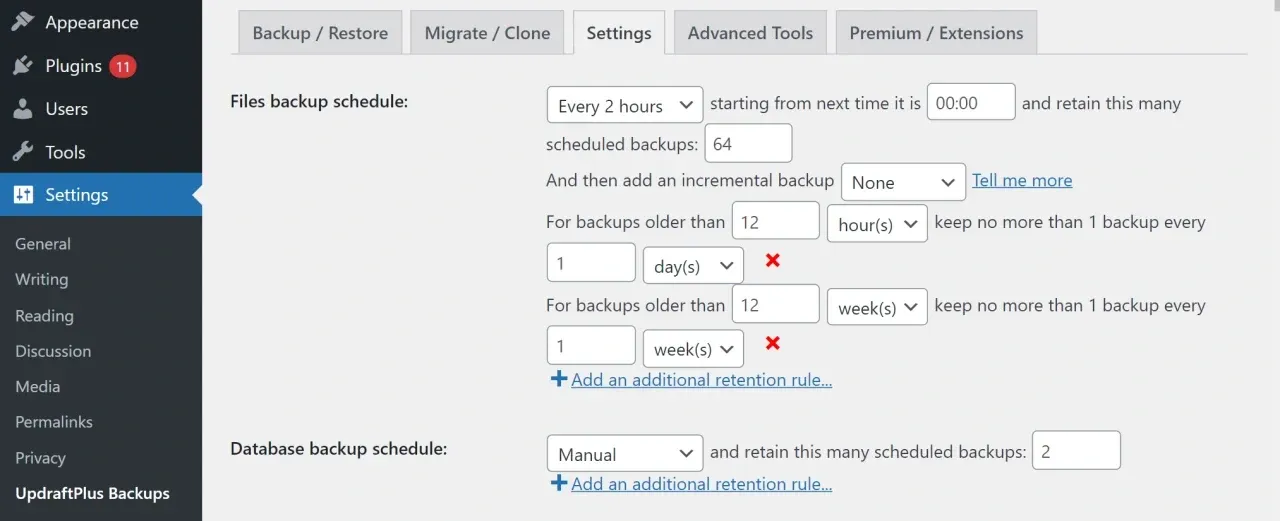Screen dimensions: 1280x521
Task: Click the Appearance paintbrush icon
Action: [22, 22]
